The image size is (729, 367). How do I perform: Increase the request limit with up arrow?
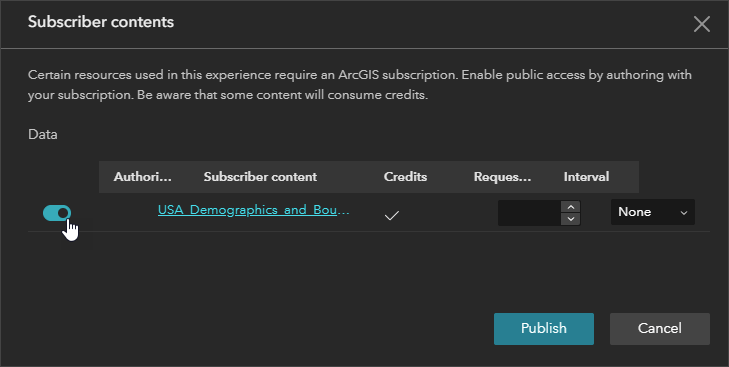coord(570,207)
